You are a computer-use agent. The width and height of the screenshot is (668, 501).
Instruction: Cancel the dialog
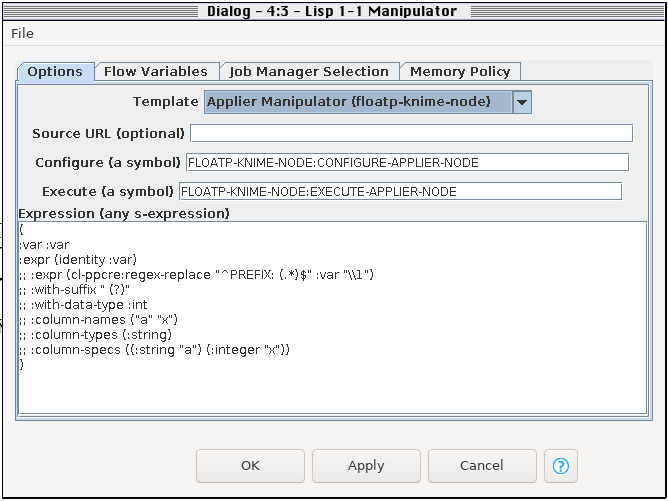(482, 466)
